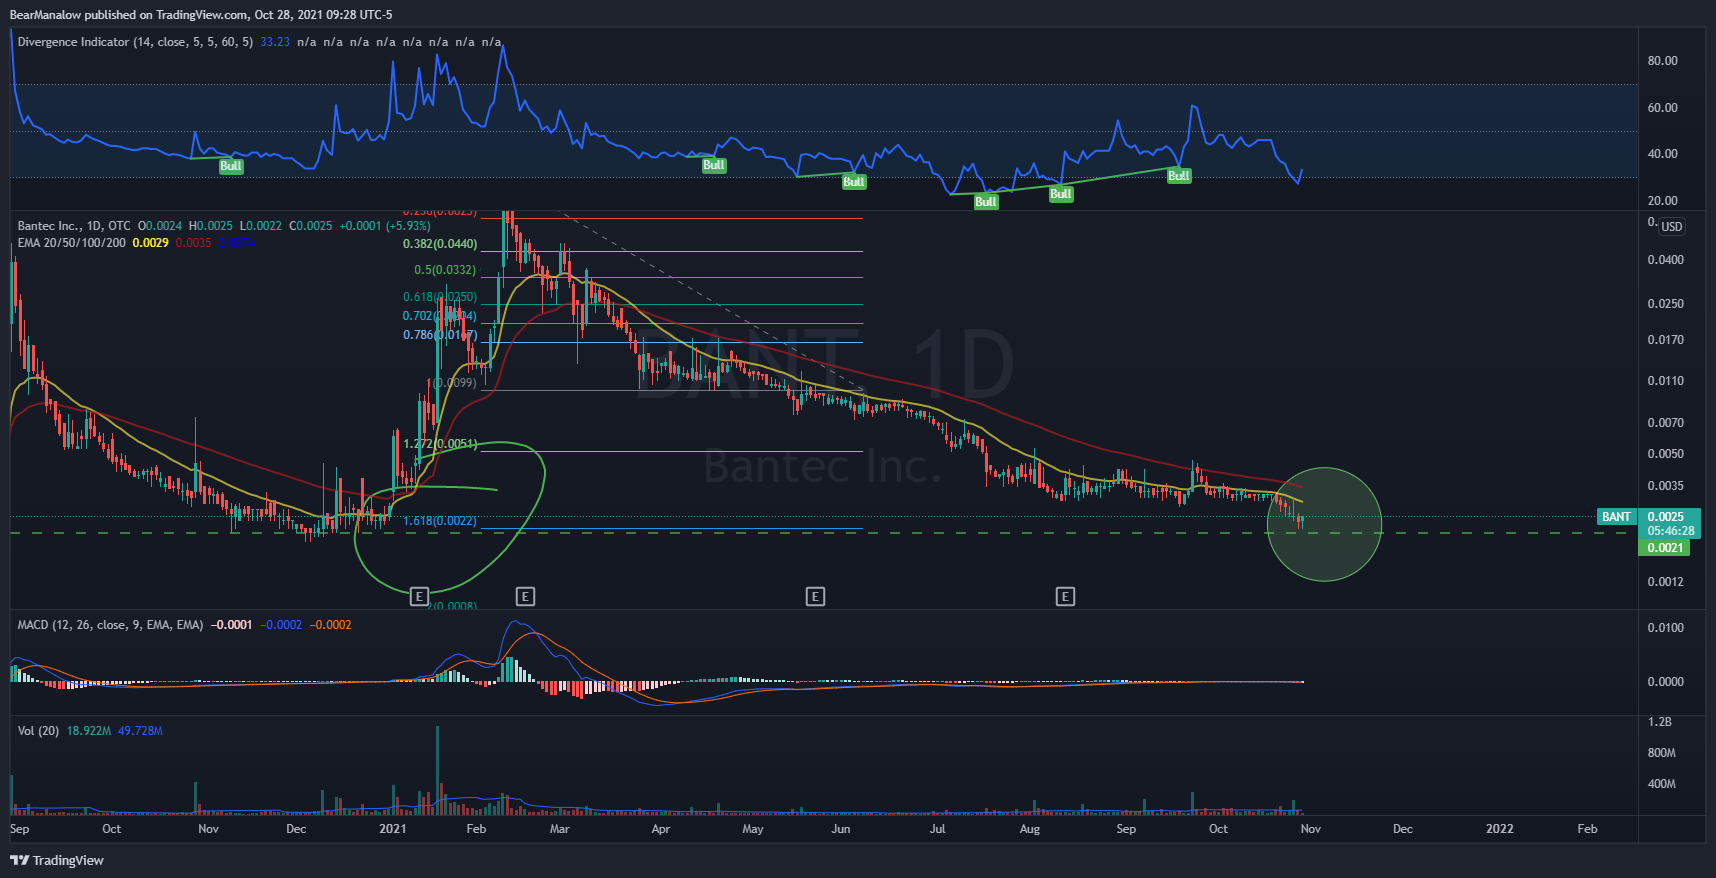Click the 33.23 divergence indicator value
The width and height of the screenshot is (1716, 878).
(x=275, y=42)
